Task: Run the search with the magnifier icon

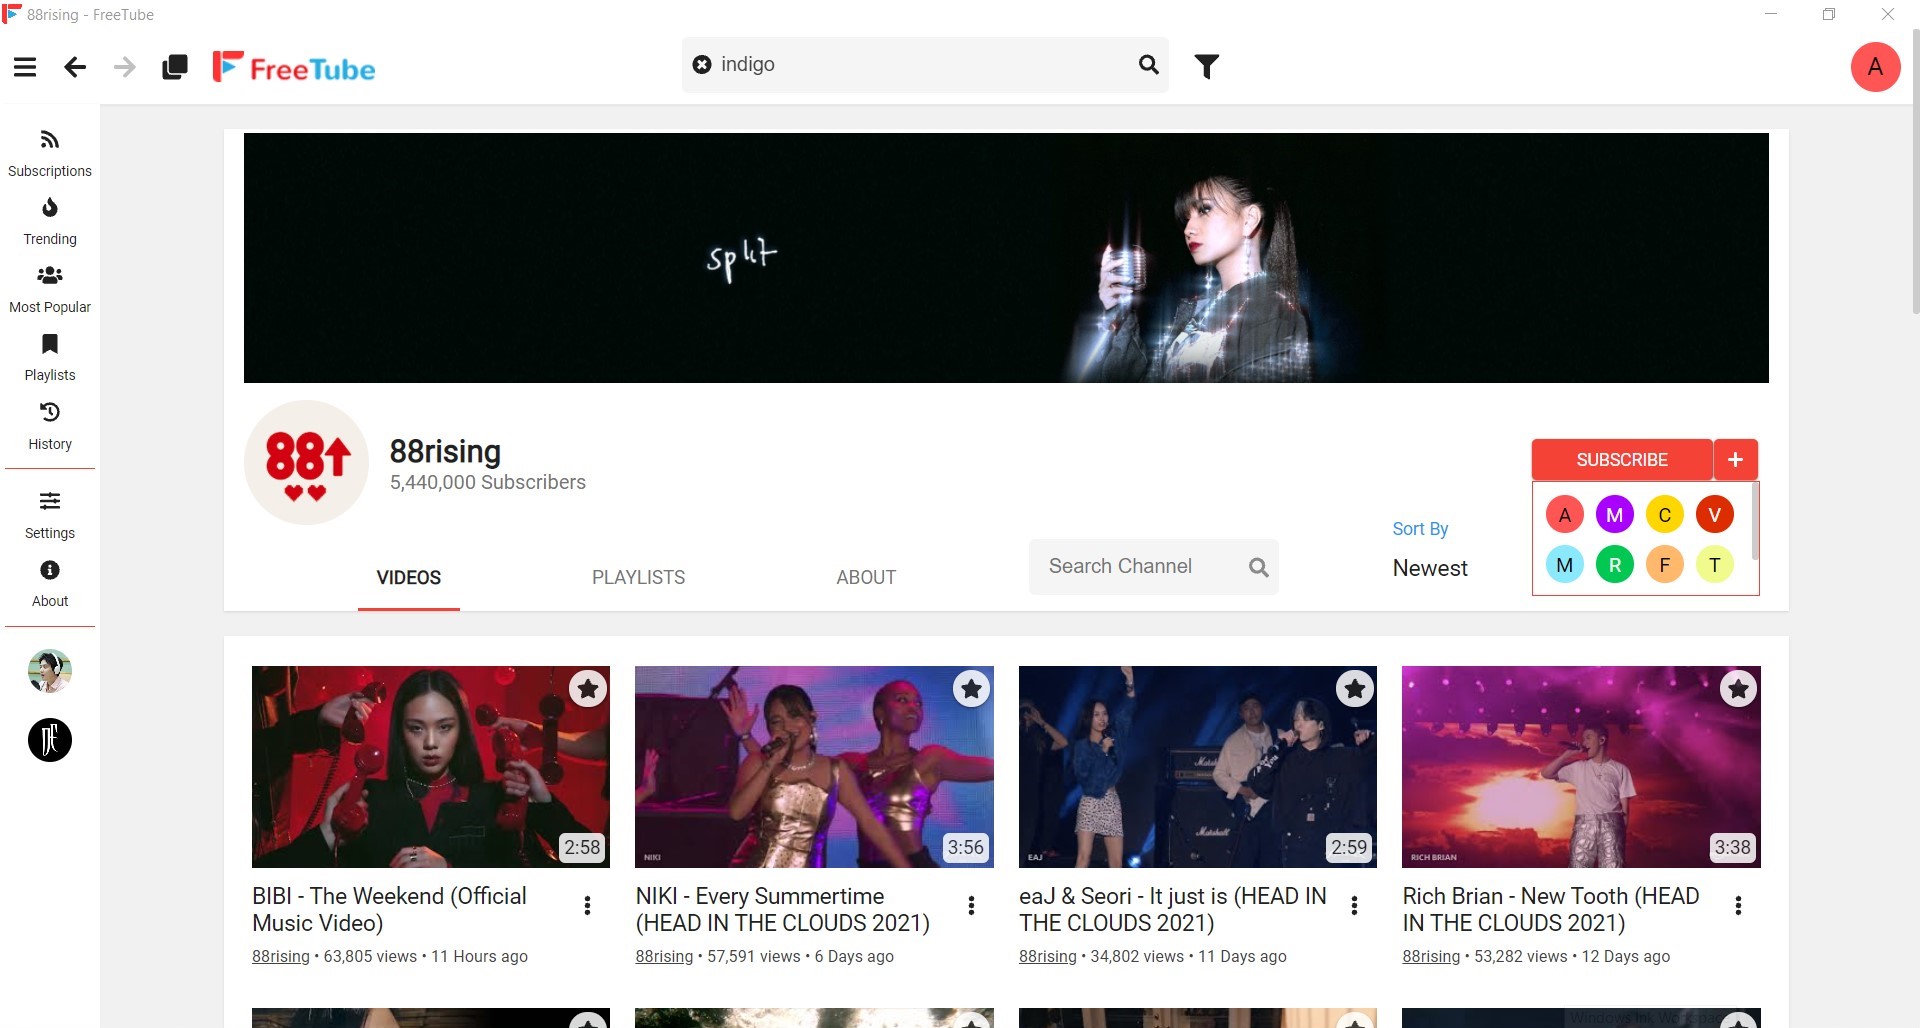Action: (x=1148, y=64)
